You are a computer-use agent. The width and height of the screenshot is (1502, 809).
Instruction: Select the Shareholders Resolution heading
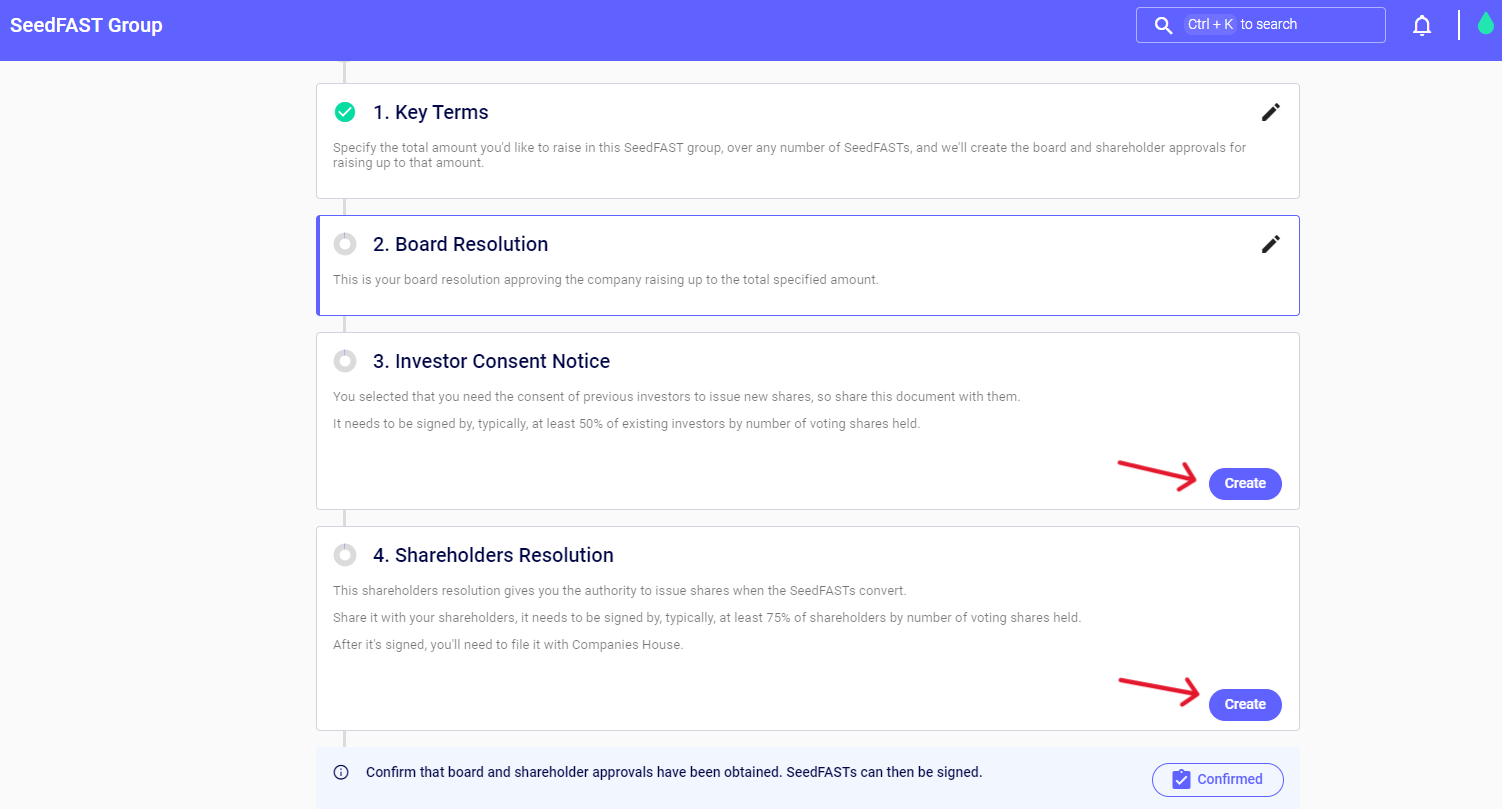pos(504,555)
